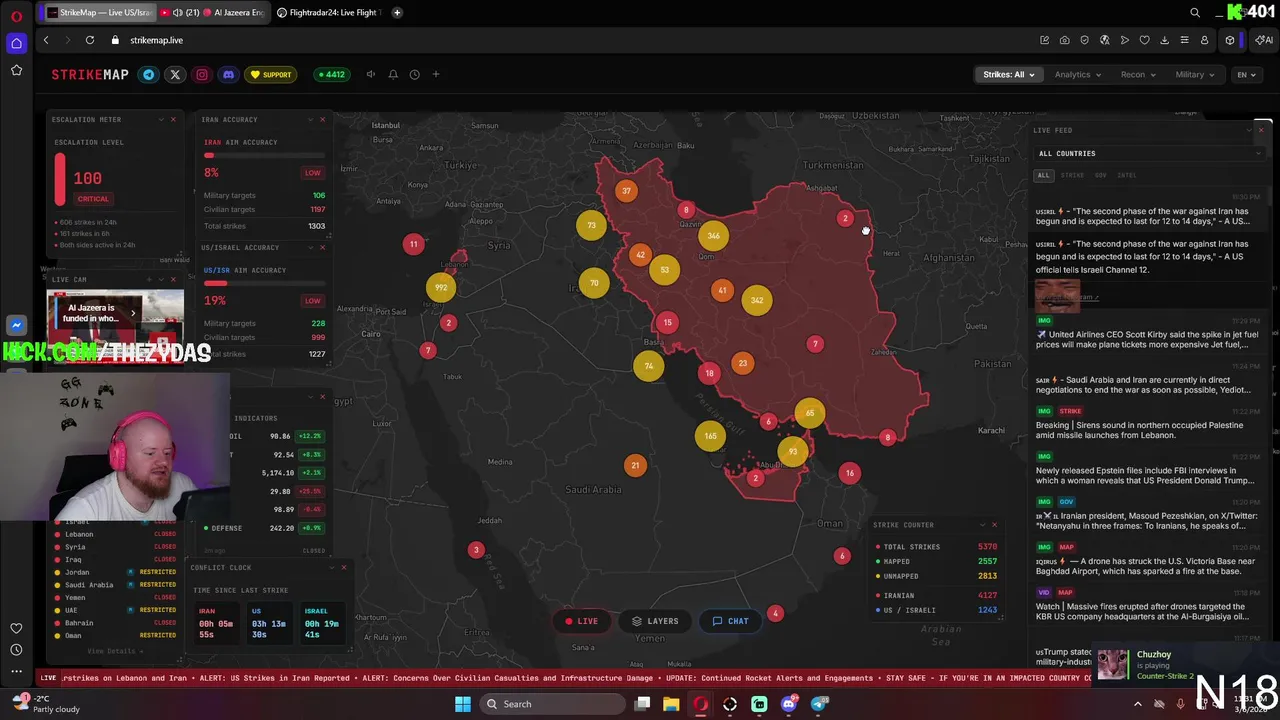This screenshot has height=720, width=1280.
Task: Go back to previous page
Action: 46,40
